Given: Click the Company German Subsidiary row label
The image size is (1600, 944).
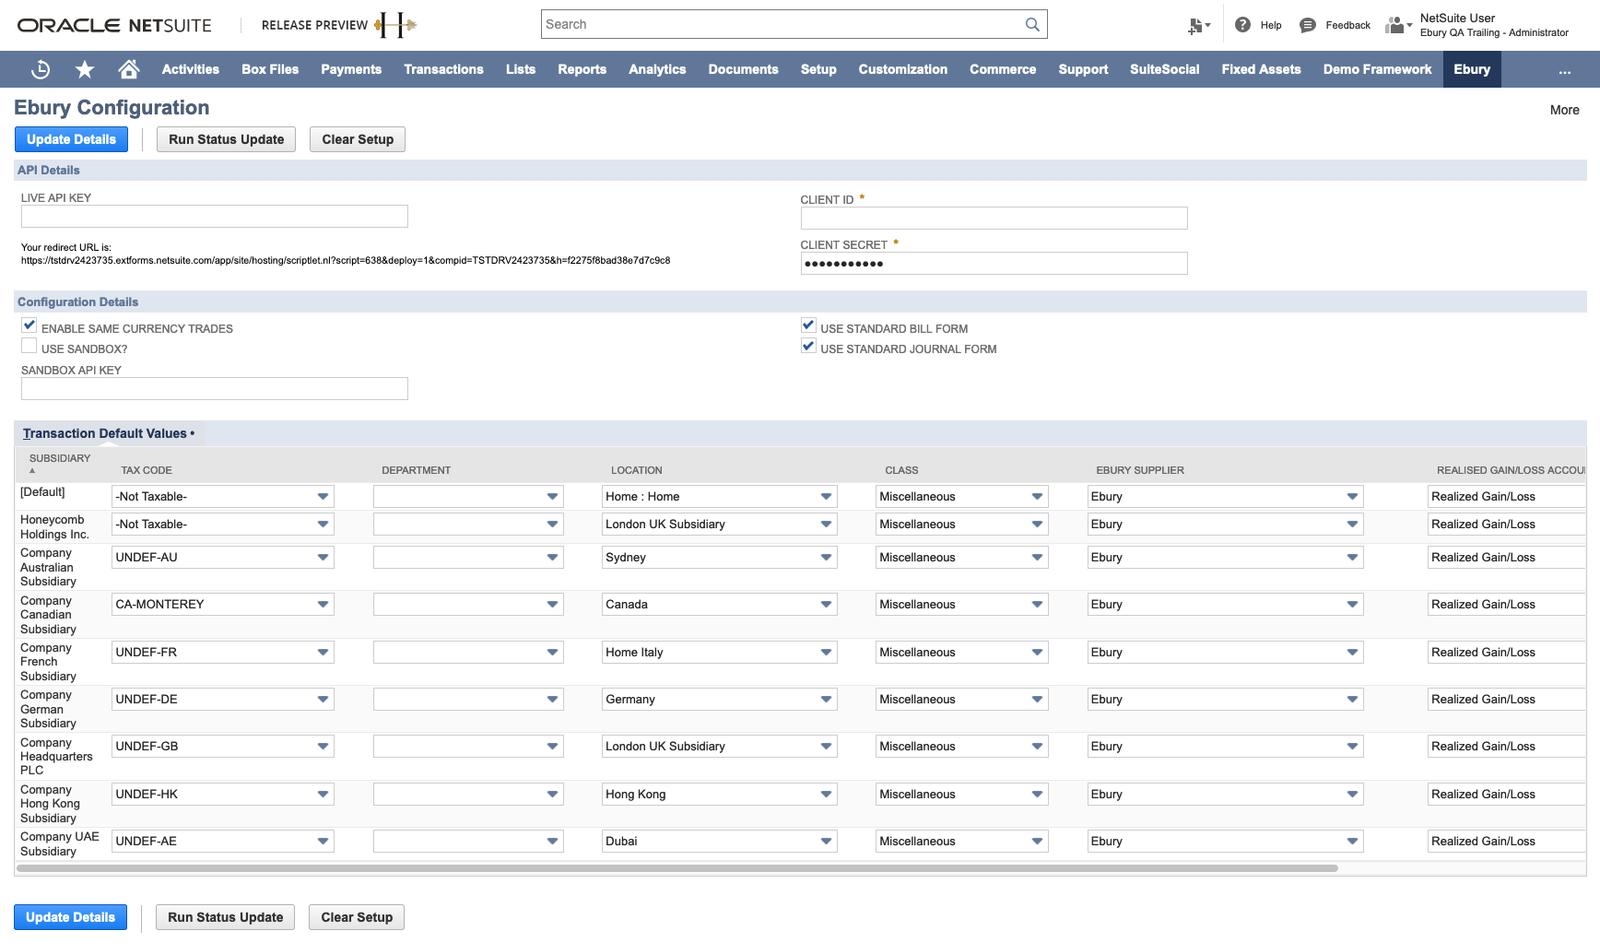Looking at the screenshot, I should (48, 709).
